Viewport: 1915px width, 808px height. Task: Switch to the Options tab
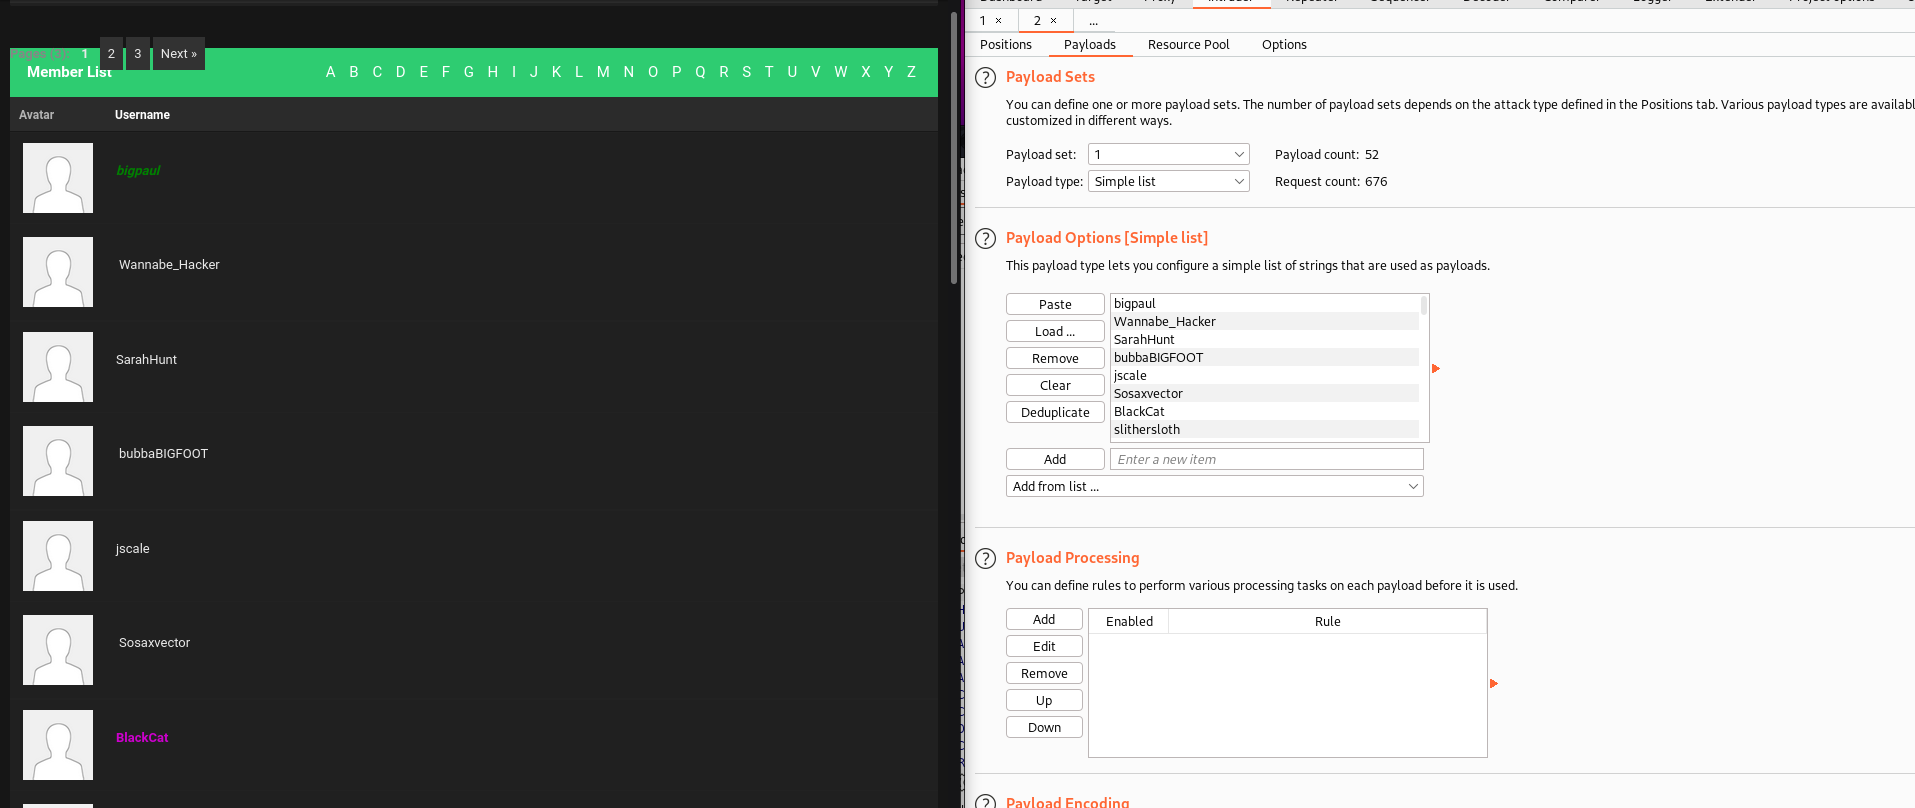[1283, 45]
